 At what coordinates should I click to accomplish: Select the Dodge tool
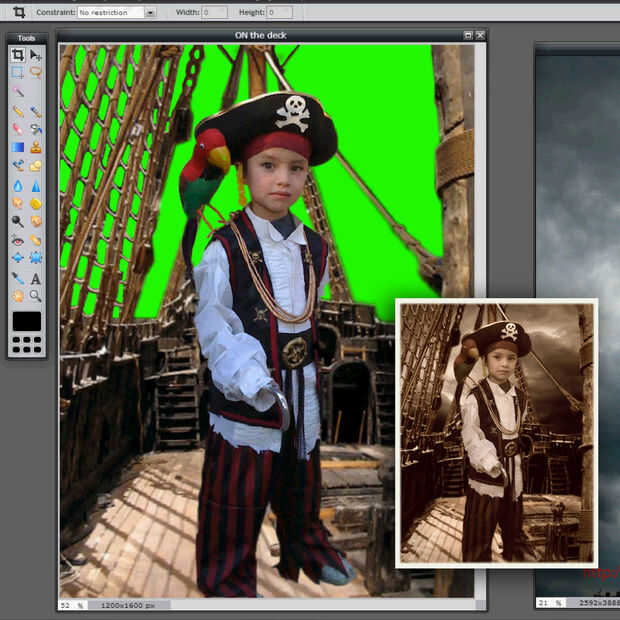point(17,221)
